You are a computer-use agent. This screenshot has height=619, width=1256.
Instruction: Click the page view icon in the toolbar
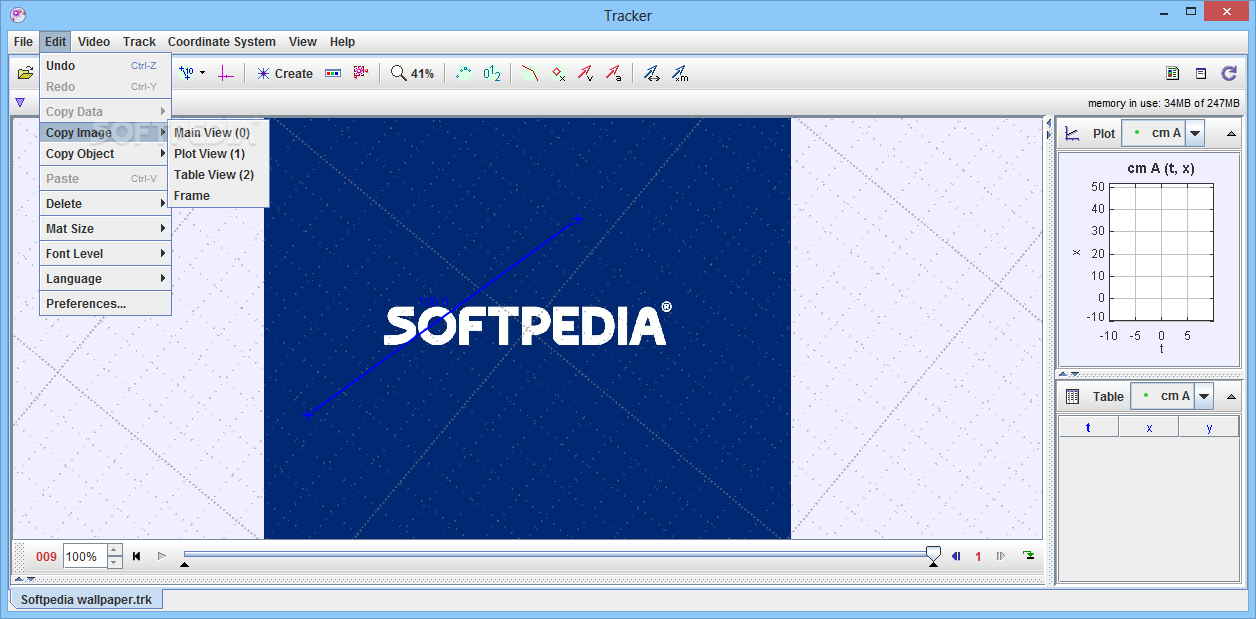[1173, 73]
